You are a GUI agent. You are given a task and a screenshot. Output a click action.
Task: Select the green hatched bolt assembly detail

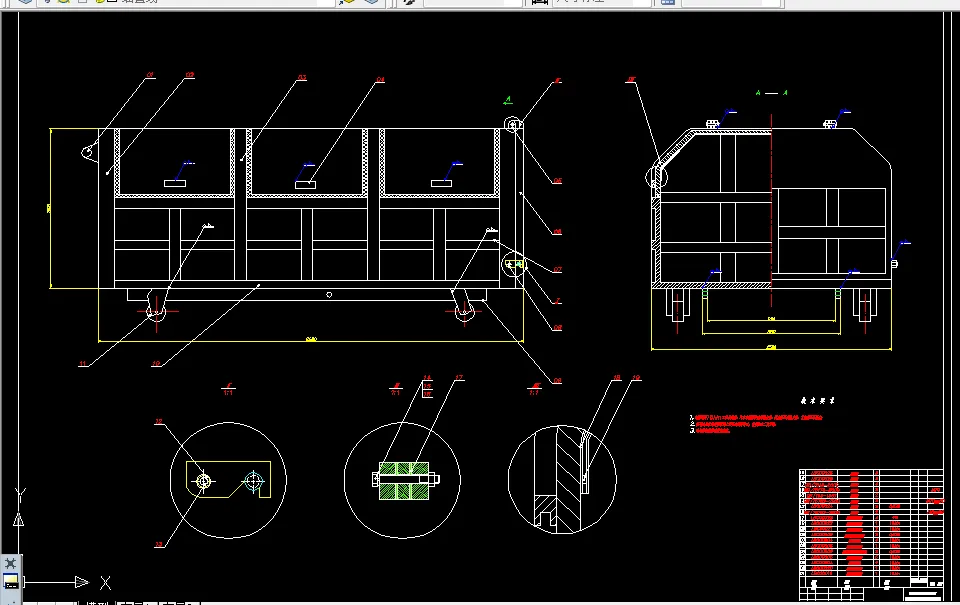[404, 481]
